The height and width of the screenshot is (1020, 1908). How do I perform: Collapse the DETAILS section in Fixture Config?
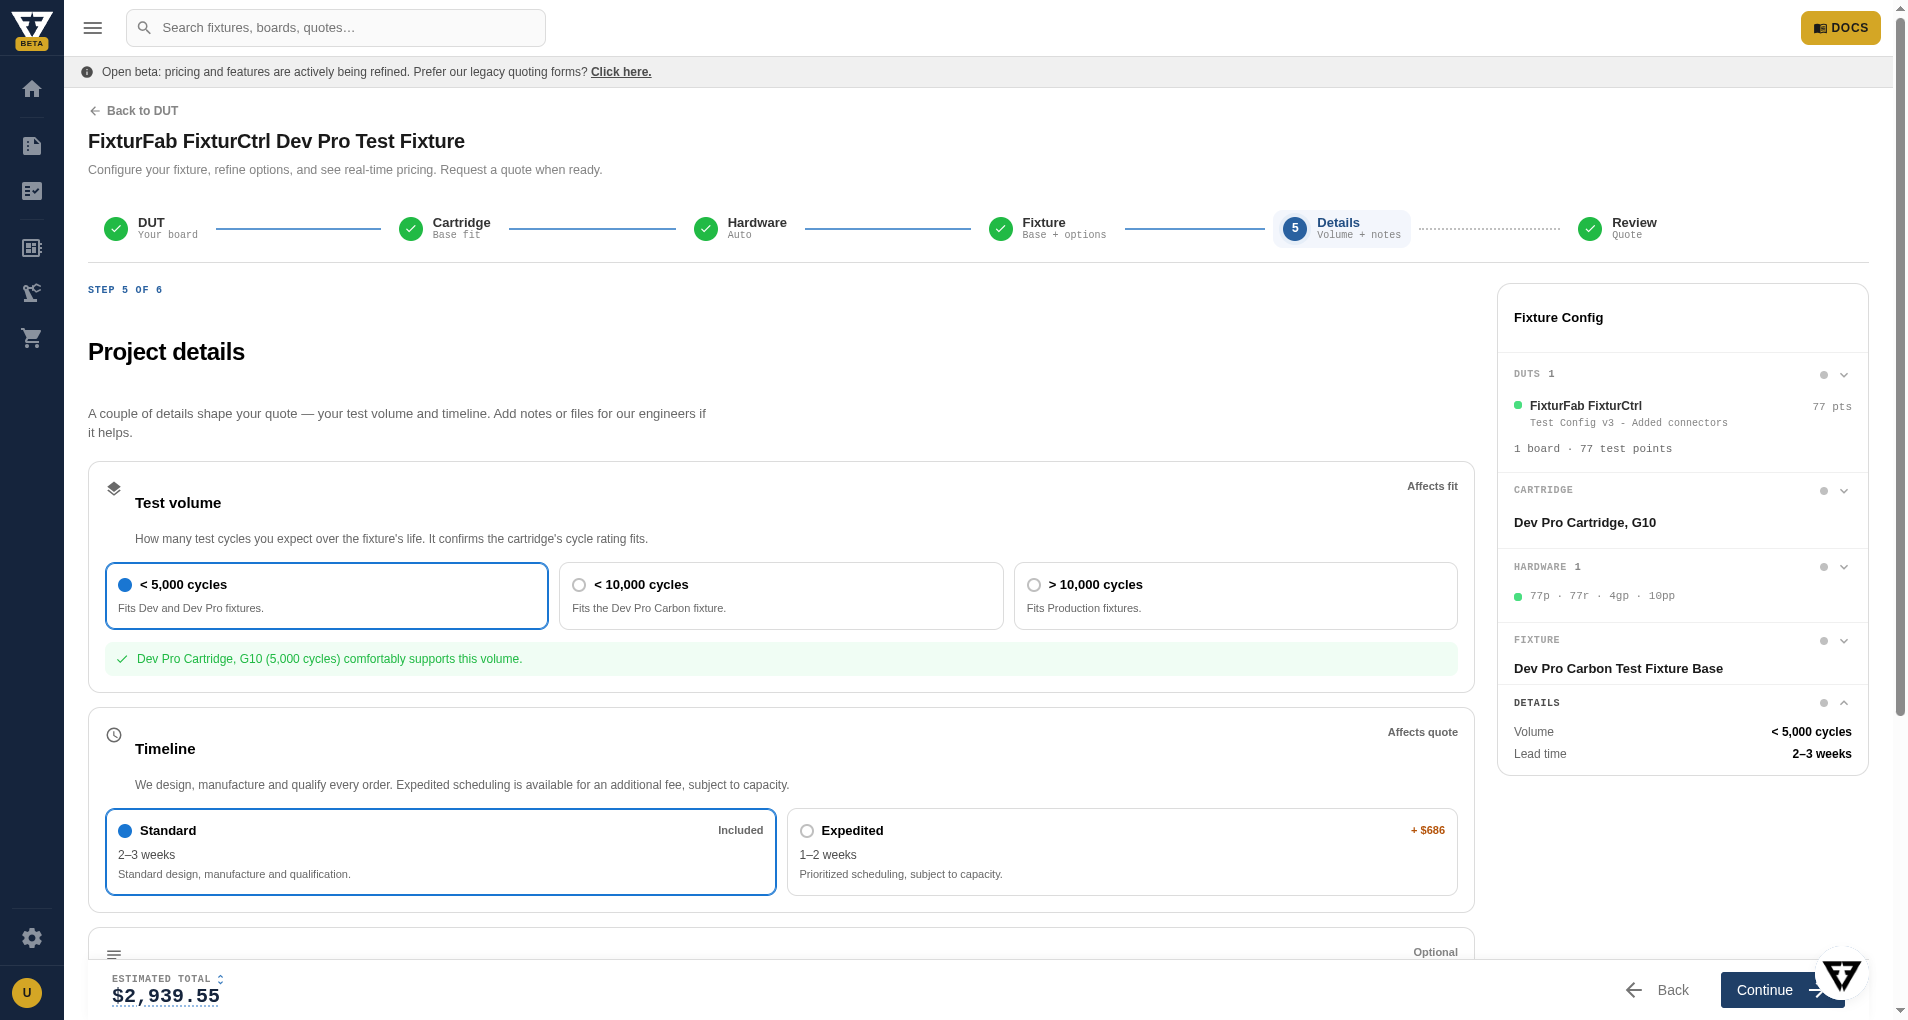tap(1844, 703)
